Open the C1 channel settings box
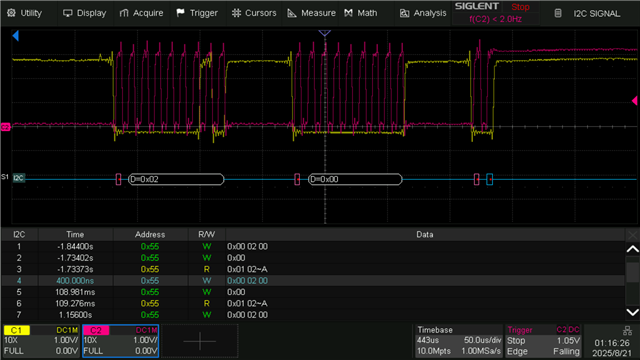Image resolution: width=640 pixels, height=360 pixels. pyautogui.click(x=41, y=341)
